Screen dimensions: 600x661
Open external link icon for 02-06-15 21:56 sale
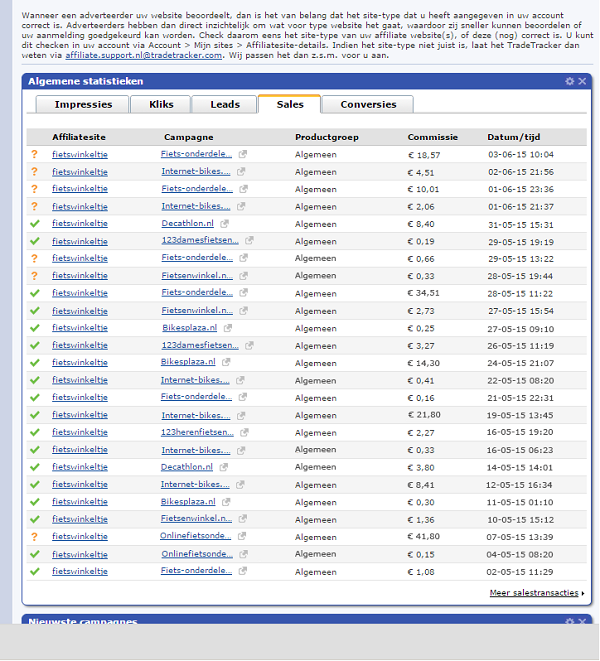point(241,172)
